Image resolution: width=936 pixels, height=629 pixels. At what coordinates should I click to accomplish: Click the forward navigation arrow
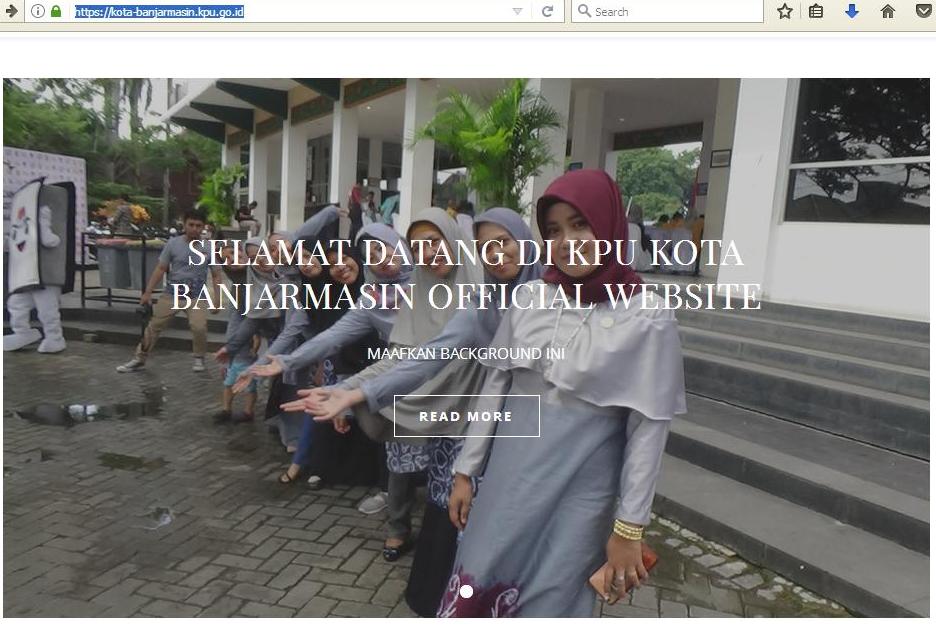click(10, 11)
